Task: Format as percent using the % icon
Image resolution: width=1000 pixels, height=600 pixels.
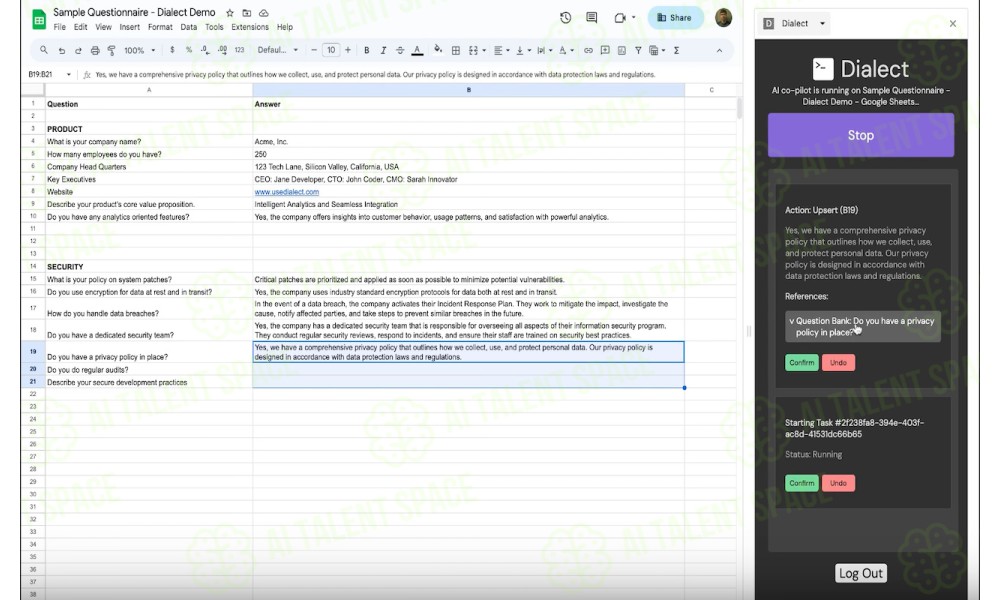Action: coord(189,50)
